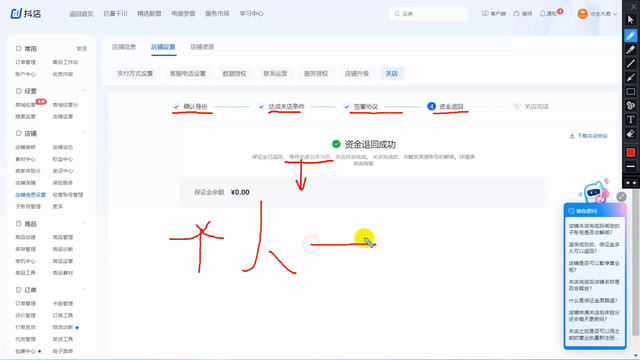Viewport: 640px width, 360px height.
Task: Go to 返回首页 in top navigation
Action: 81,14
